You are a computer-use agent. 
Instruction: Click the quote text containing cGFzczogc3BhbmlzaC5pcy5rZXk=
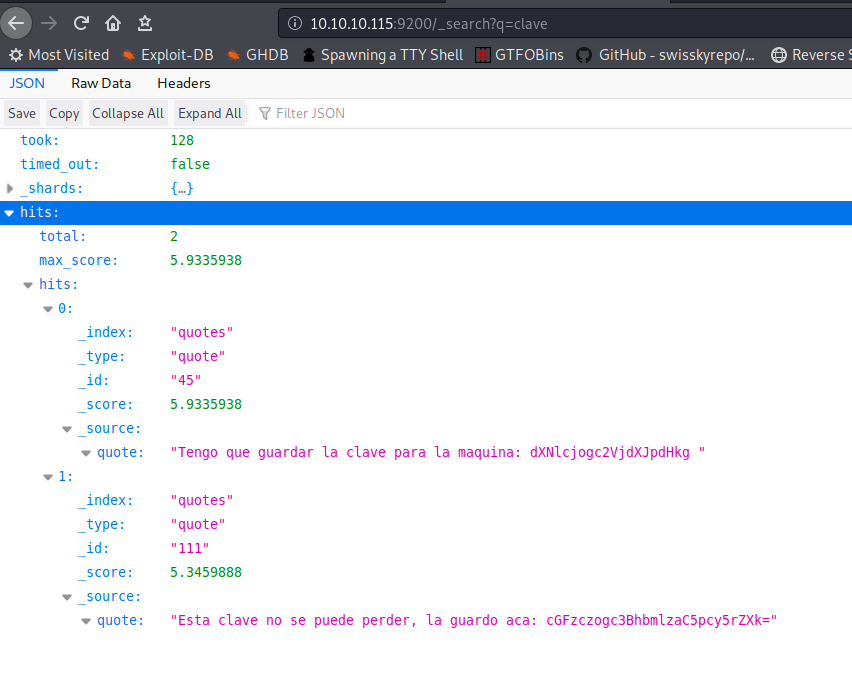tap(474, 621)
